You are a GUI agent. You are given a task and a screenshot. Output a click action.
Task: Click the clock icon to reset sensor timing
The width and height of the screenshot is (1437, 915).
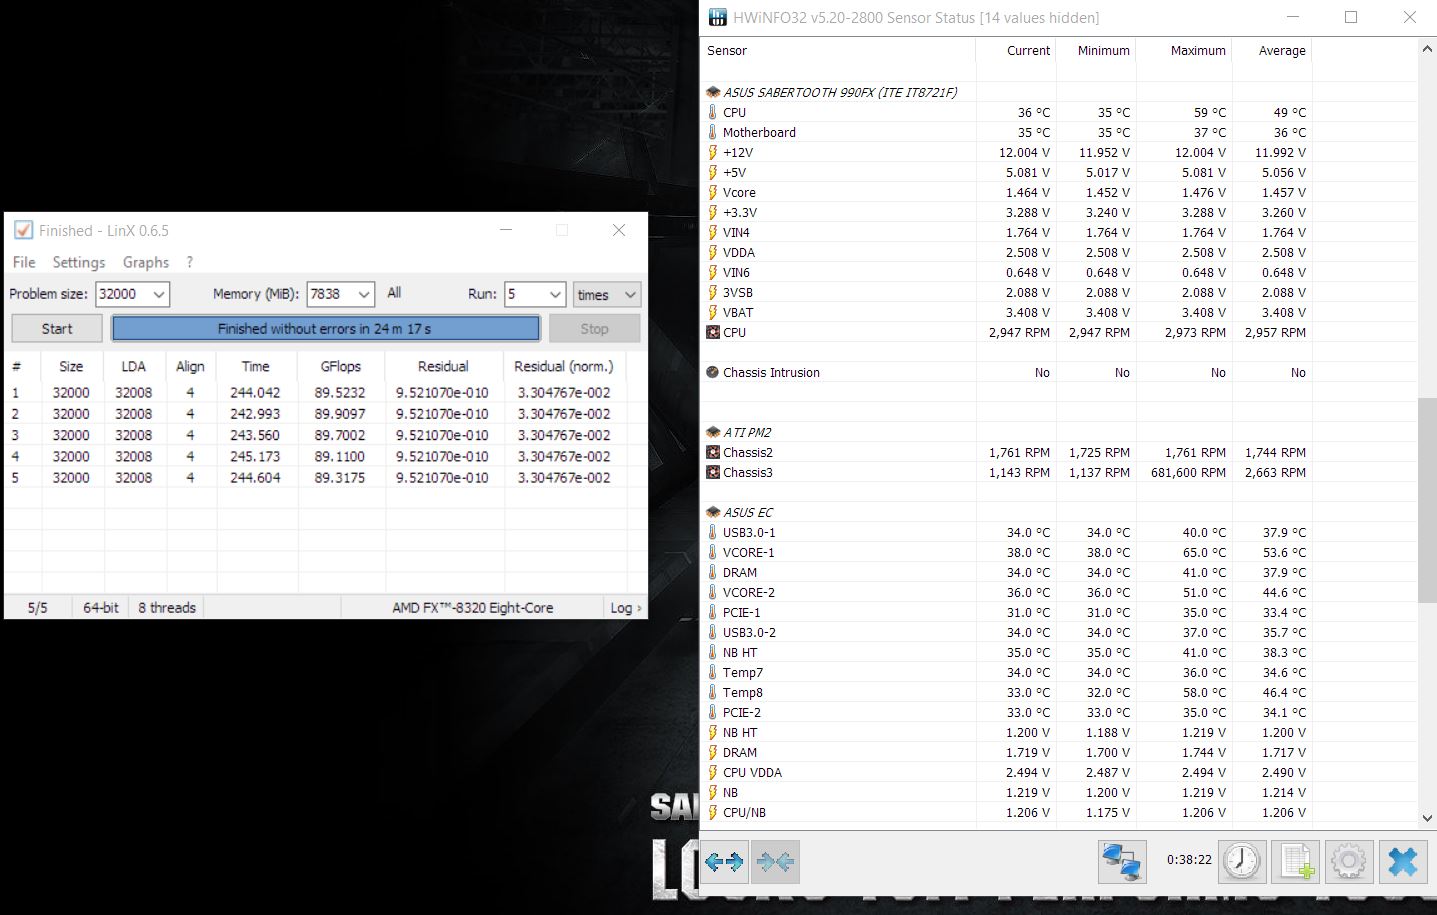pyautogui.click(x=1242, y=861)
